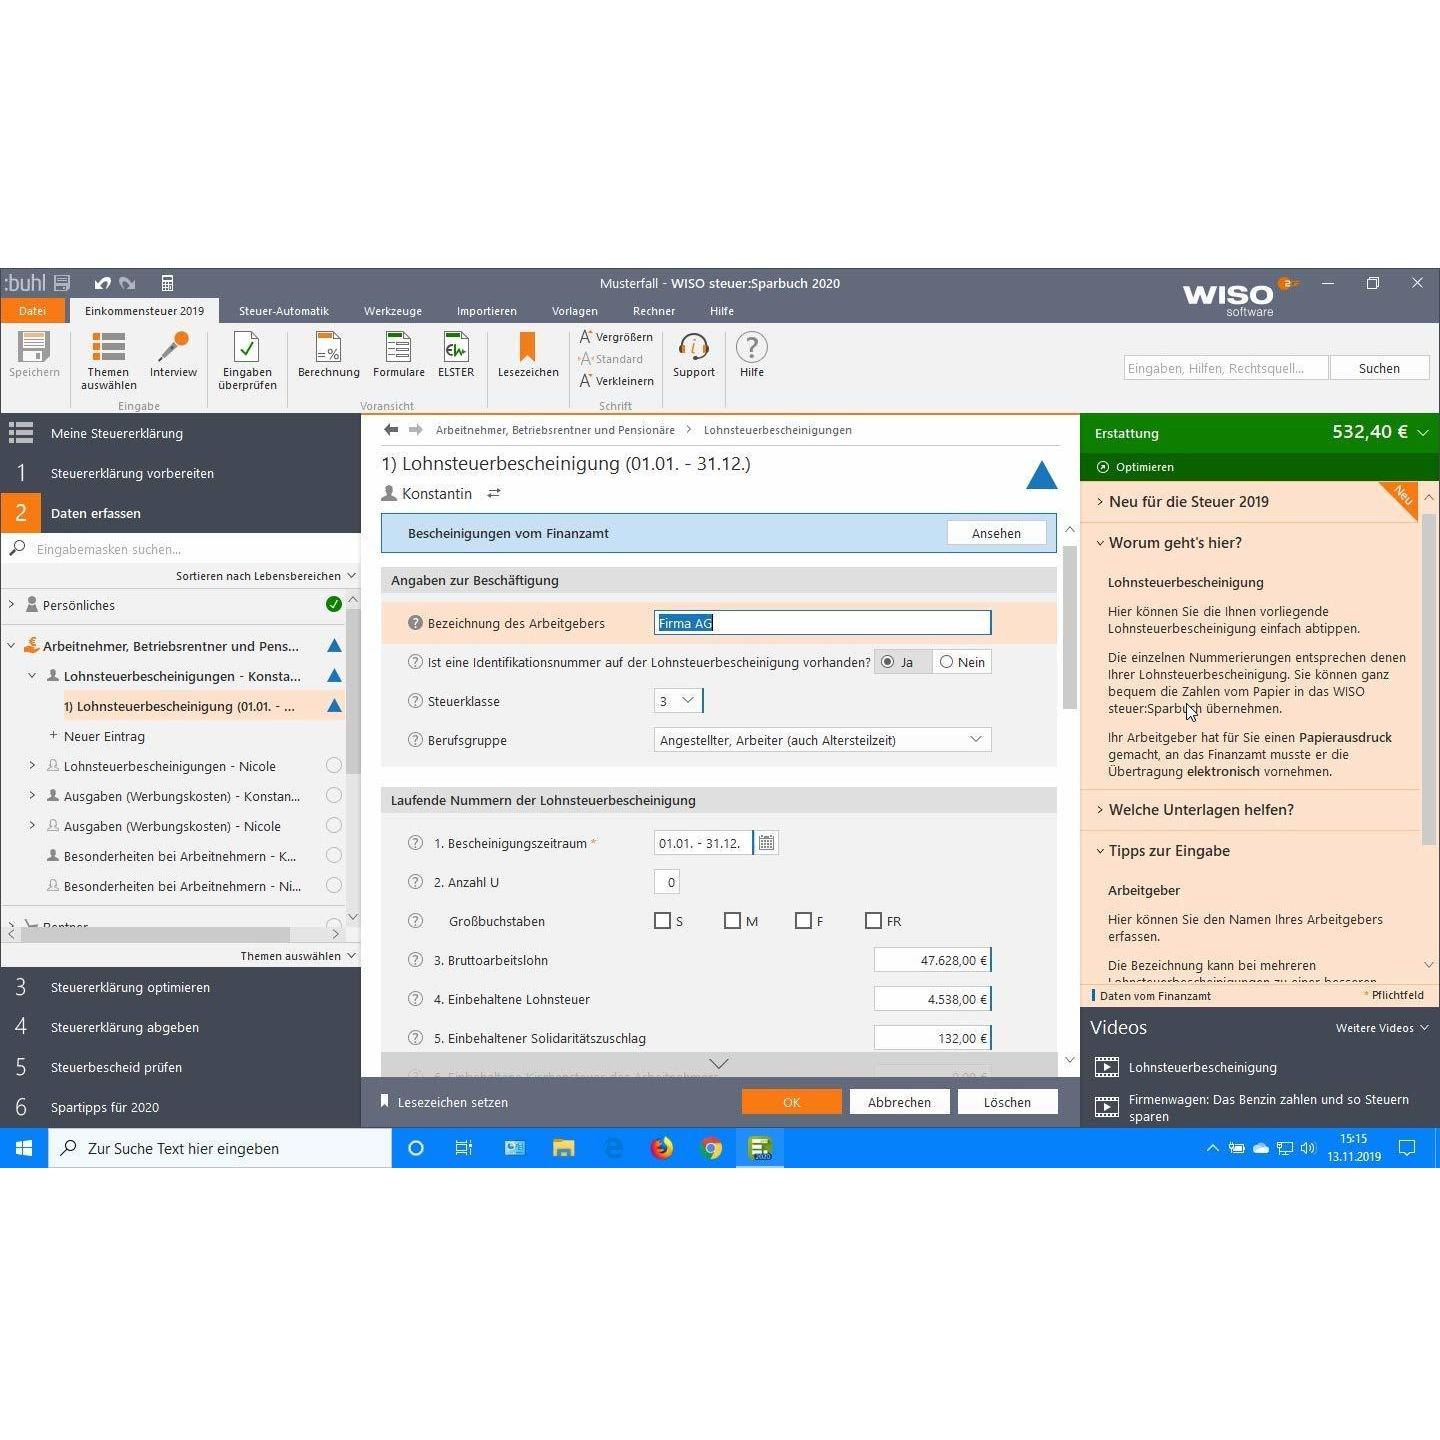Click the Suchen button
Viewport: 1440px width, 1440px height.
pos(1379,368)
